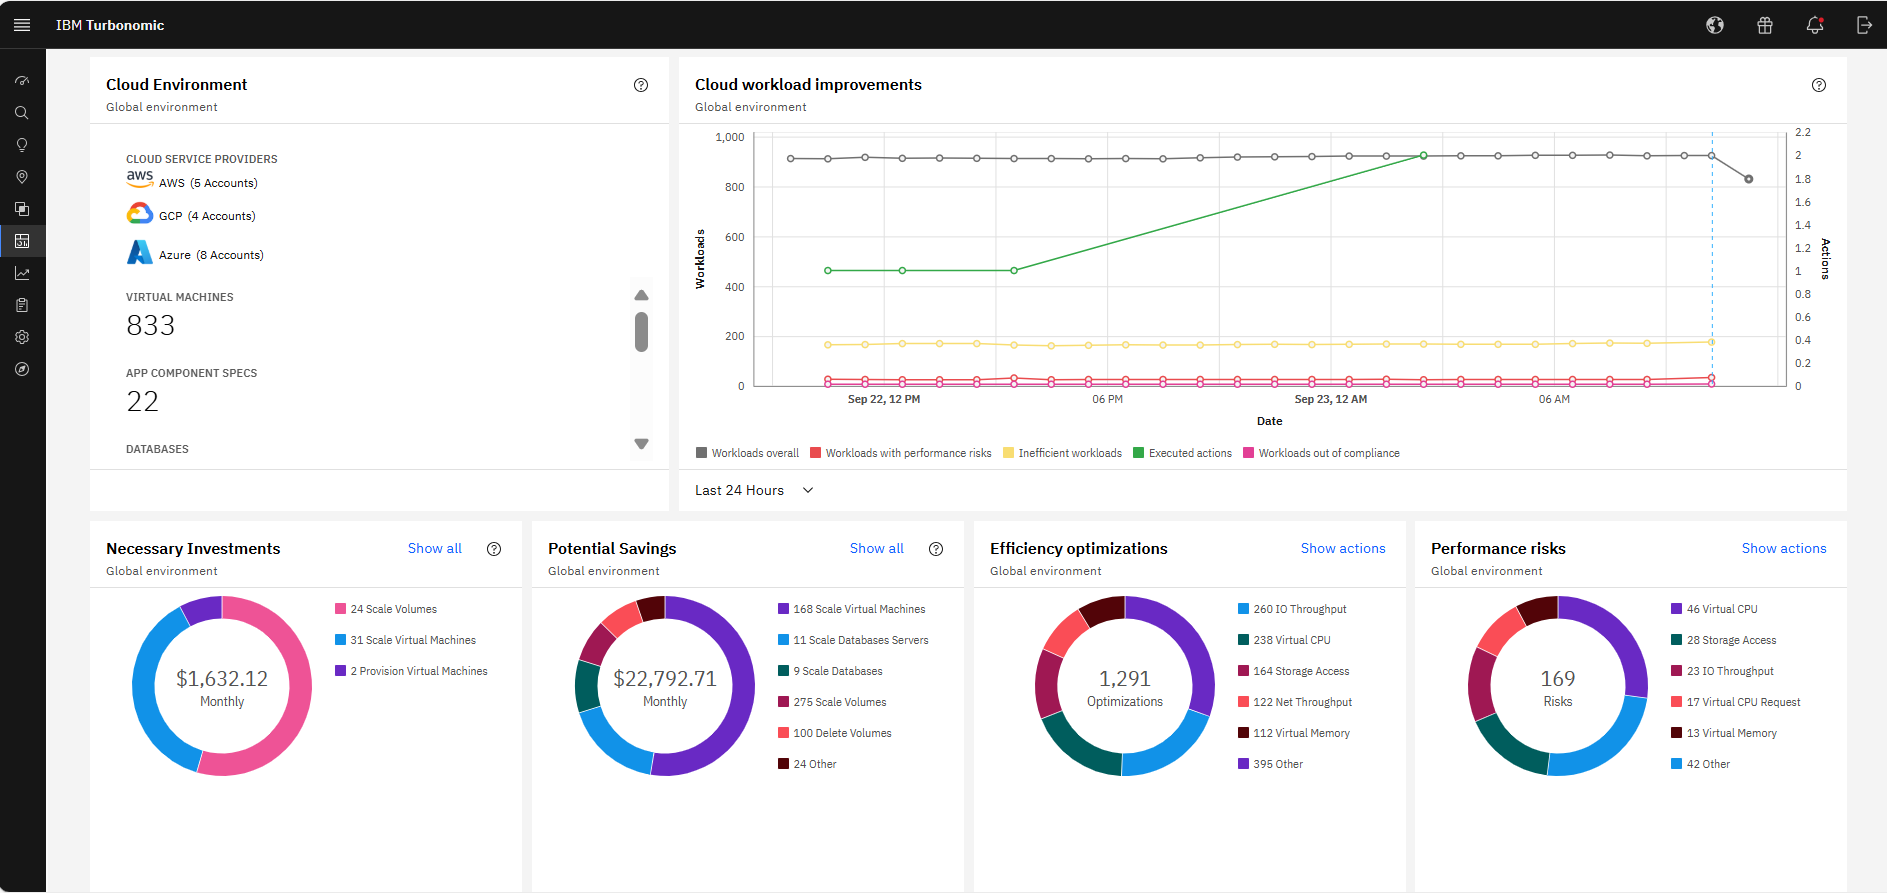This screenshot has width=1887, height=893.
Task: Open help for Cloud workload improvements
Action: click(1819, 85)
